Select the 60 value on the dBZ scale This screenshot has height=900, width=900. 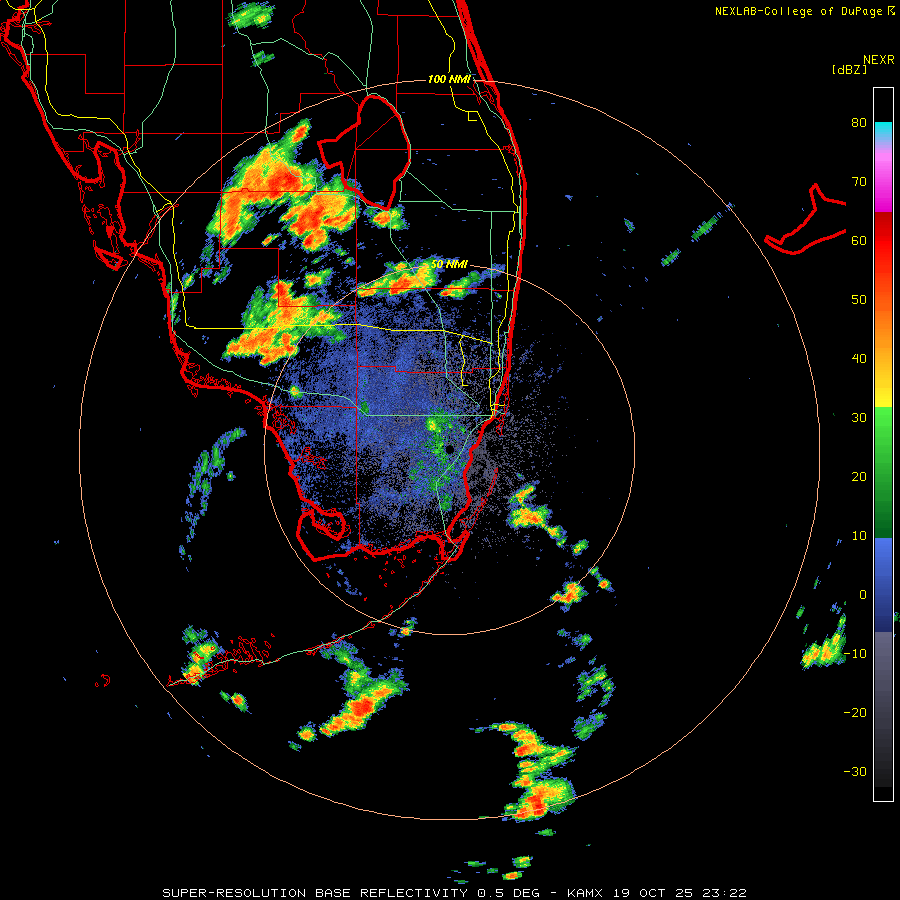859,240
